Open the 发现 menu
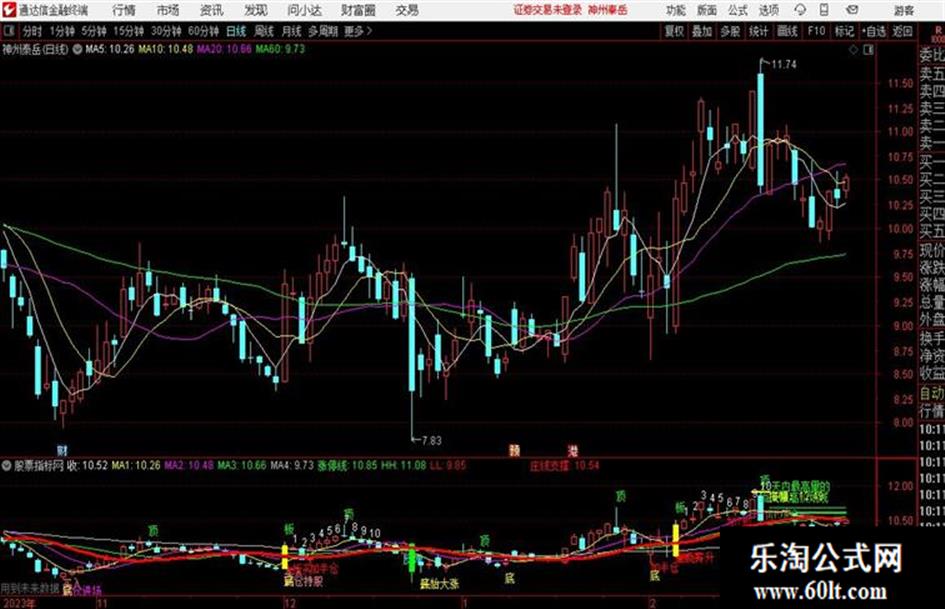The width and height of the screenshot is (945, 609). click(x=256, y=10)
